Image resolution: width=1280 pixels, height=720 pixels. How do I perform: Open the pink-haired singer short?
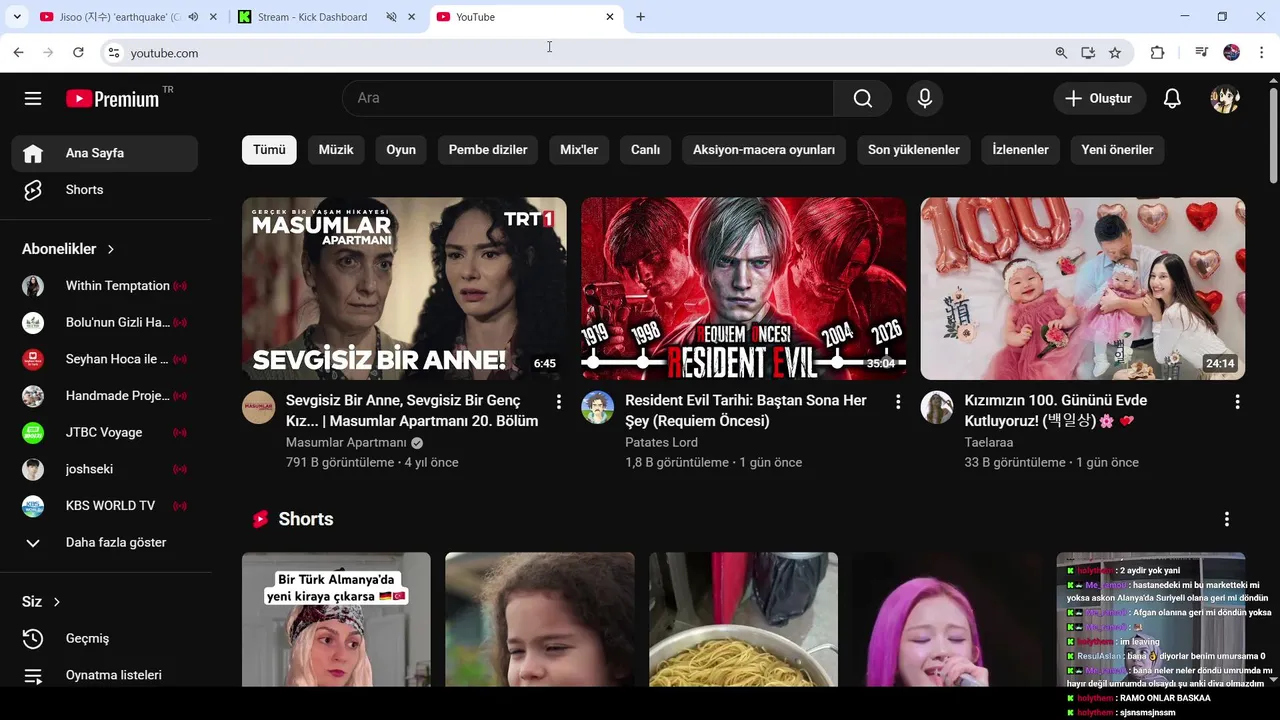(946, 620)
